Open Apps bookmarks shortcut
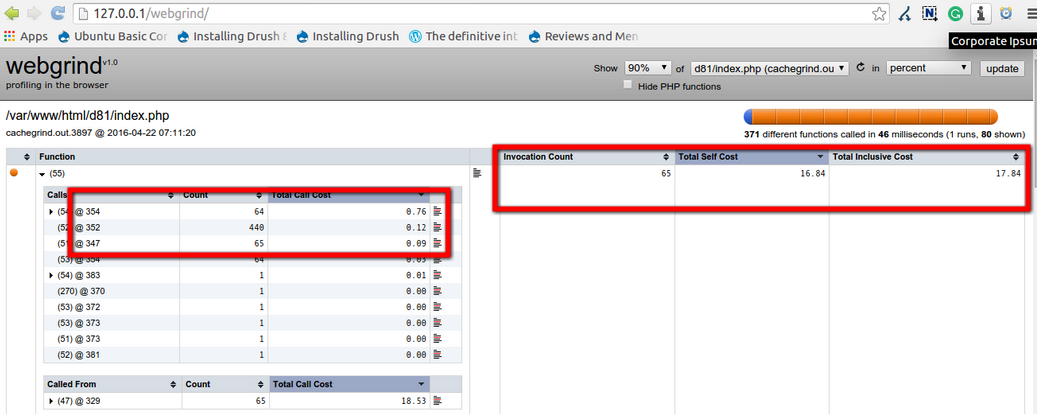 coord(26,36)
